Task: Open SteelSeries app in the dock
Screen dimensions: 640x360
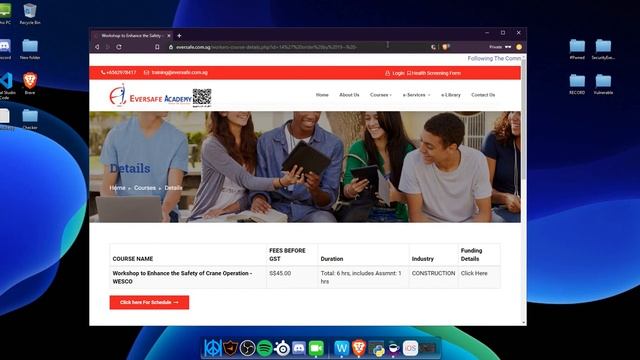Action: [282, 348]
